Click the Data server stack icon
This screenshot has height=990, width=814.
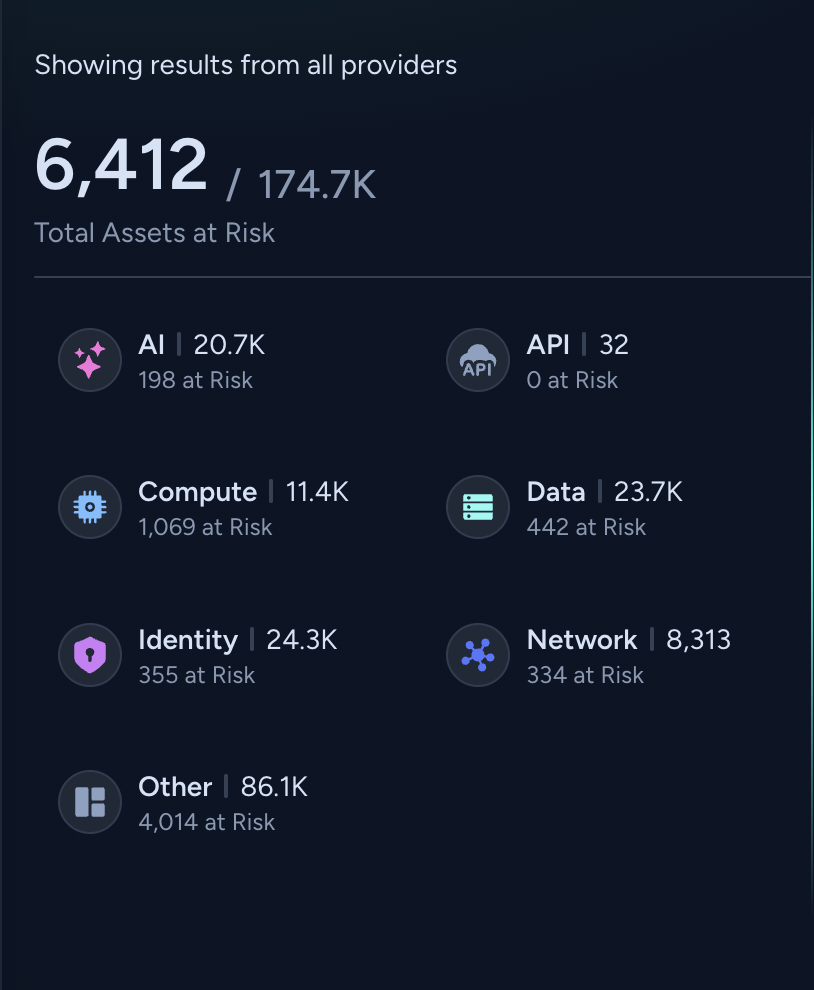click(x=478, y=507)
